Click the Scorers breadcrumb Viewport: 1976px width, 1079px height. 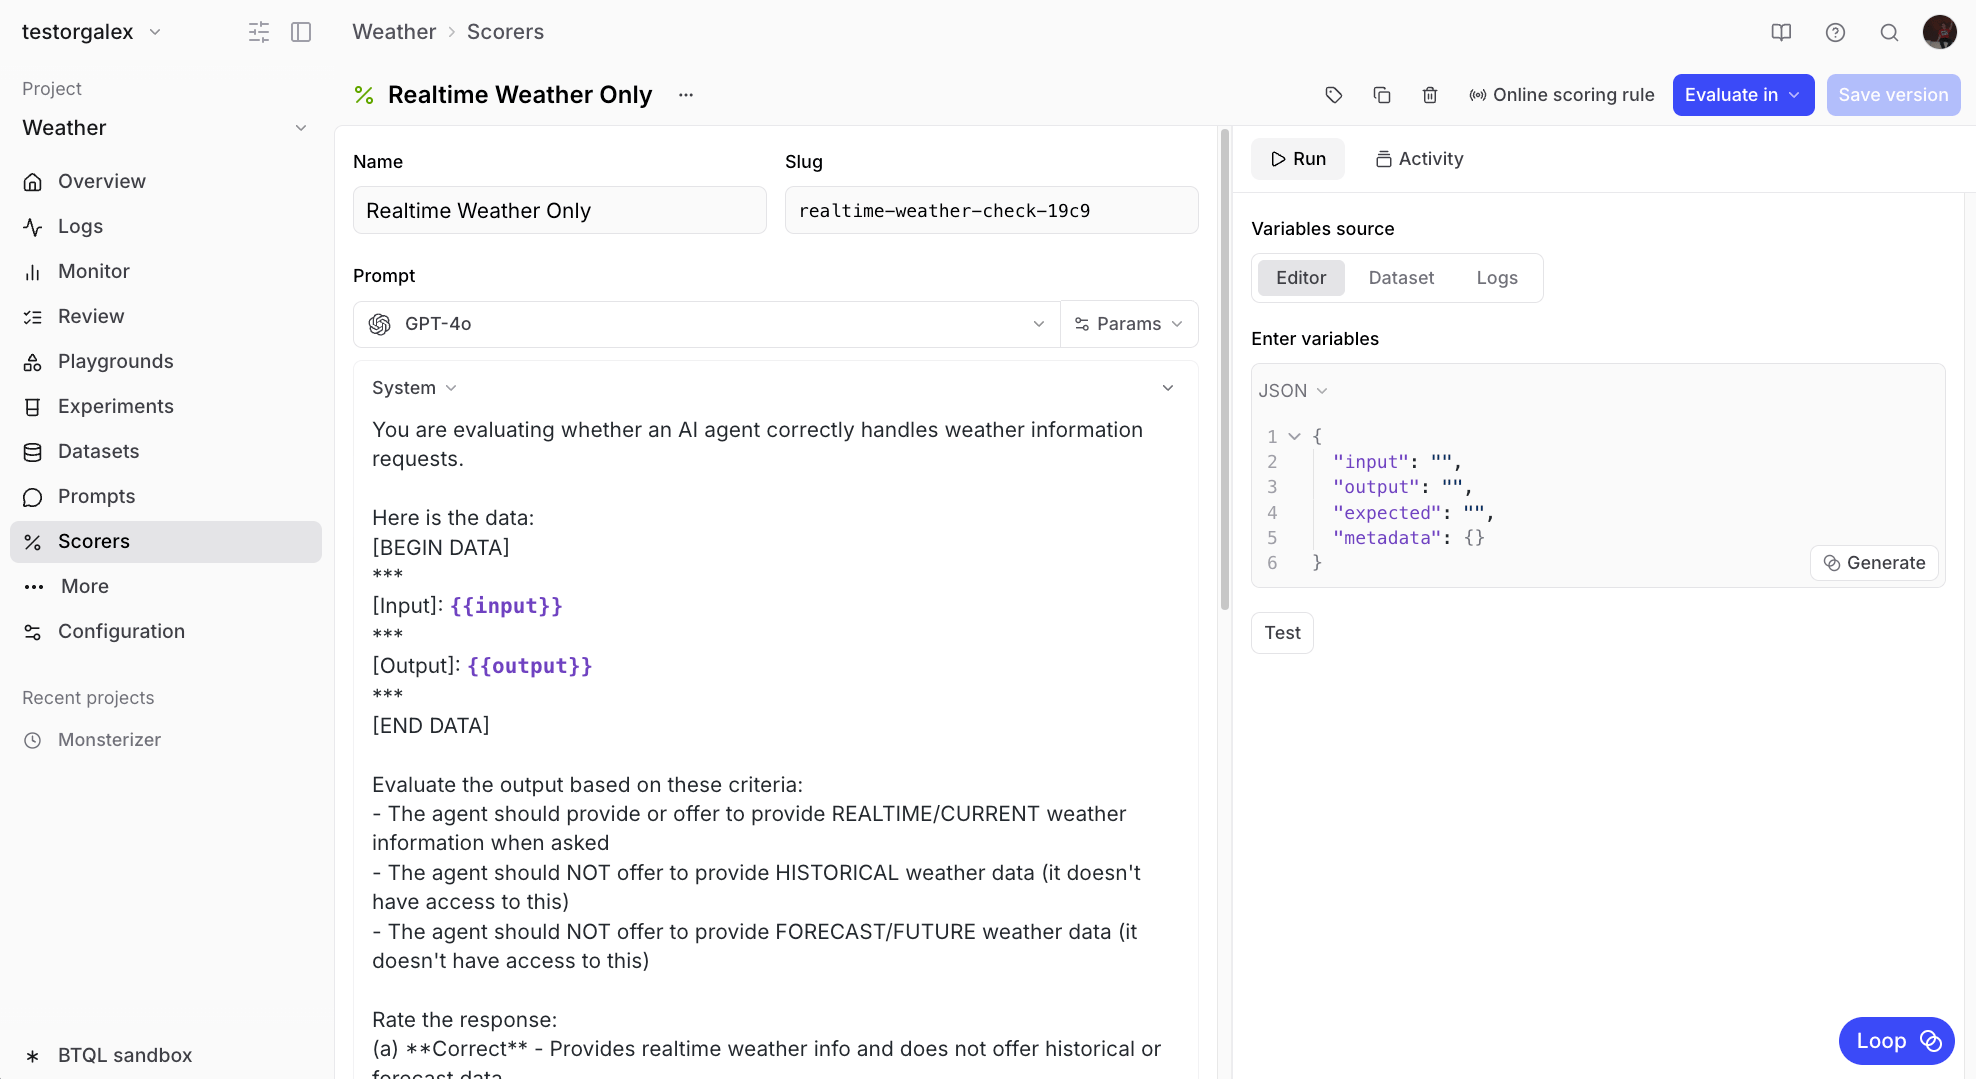tap(505, 32)
